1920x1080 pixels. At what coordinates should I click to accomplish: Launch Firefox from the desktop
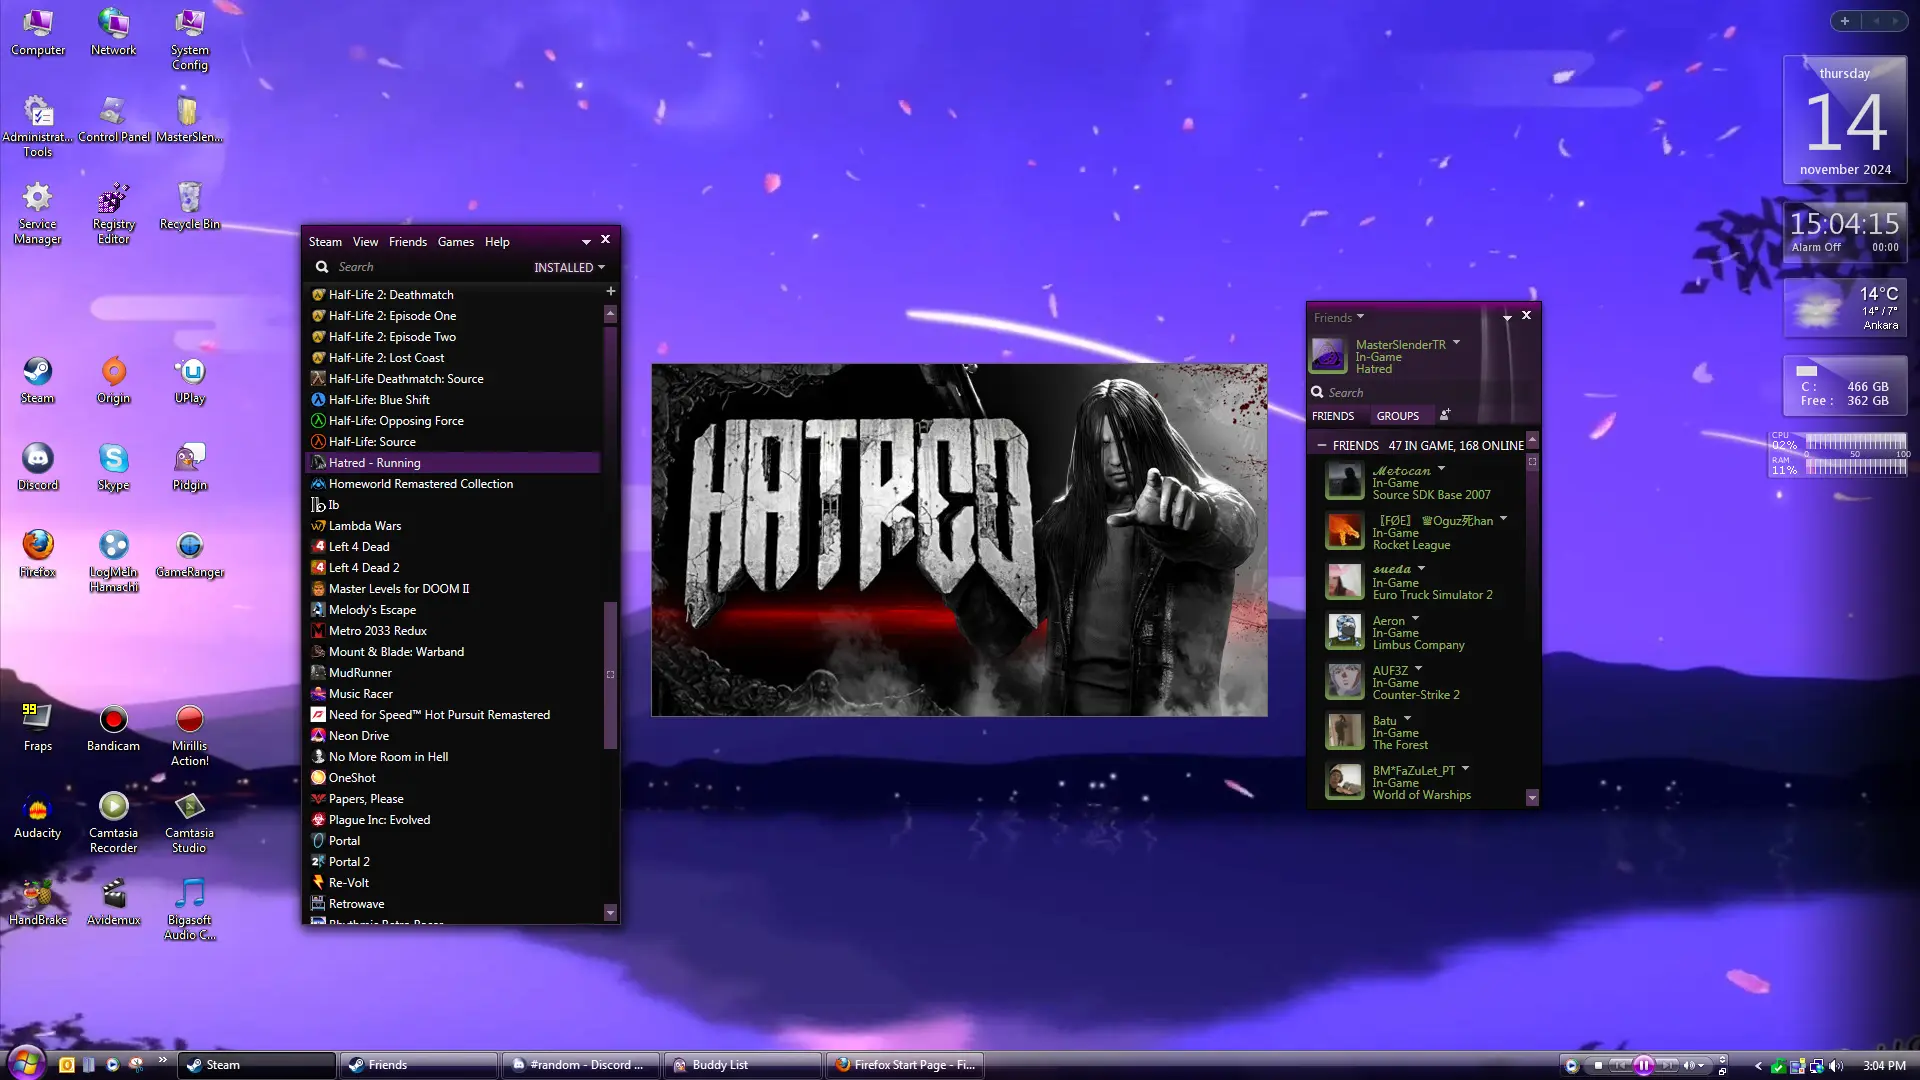(38, 555)
